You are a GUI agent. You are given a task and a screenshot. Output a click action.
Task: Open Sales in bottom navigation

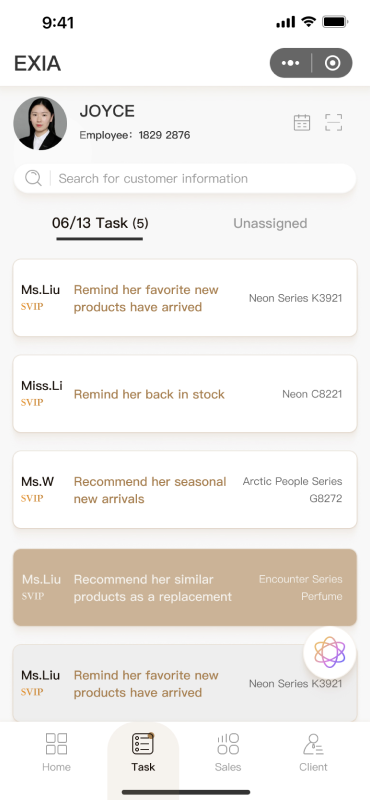click(x=228, y=752)
